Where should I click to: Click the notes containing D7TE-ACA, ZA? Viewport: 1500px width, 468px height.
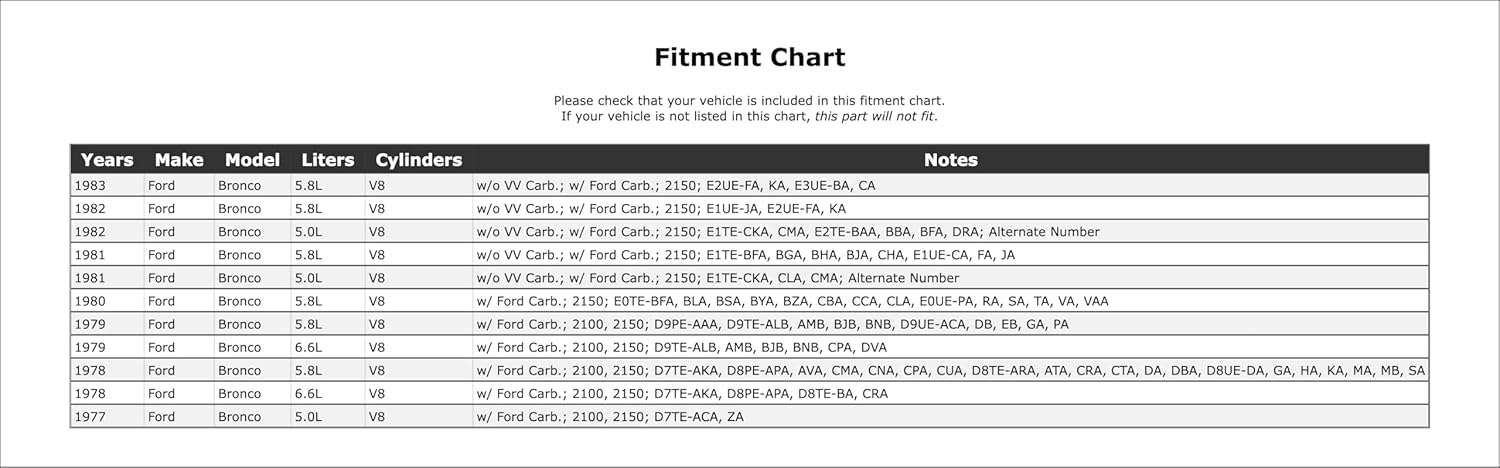pos(610,417)
